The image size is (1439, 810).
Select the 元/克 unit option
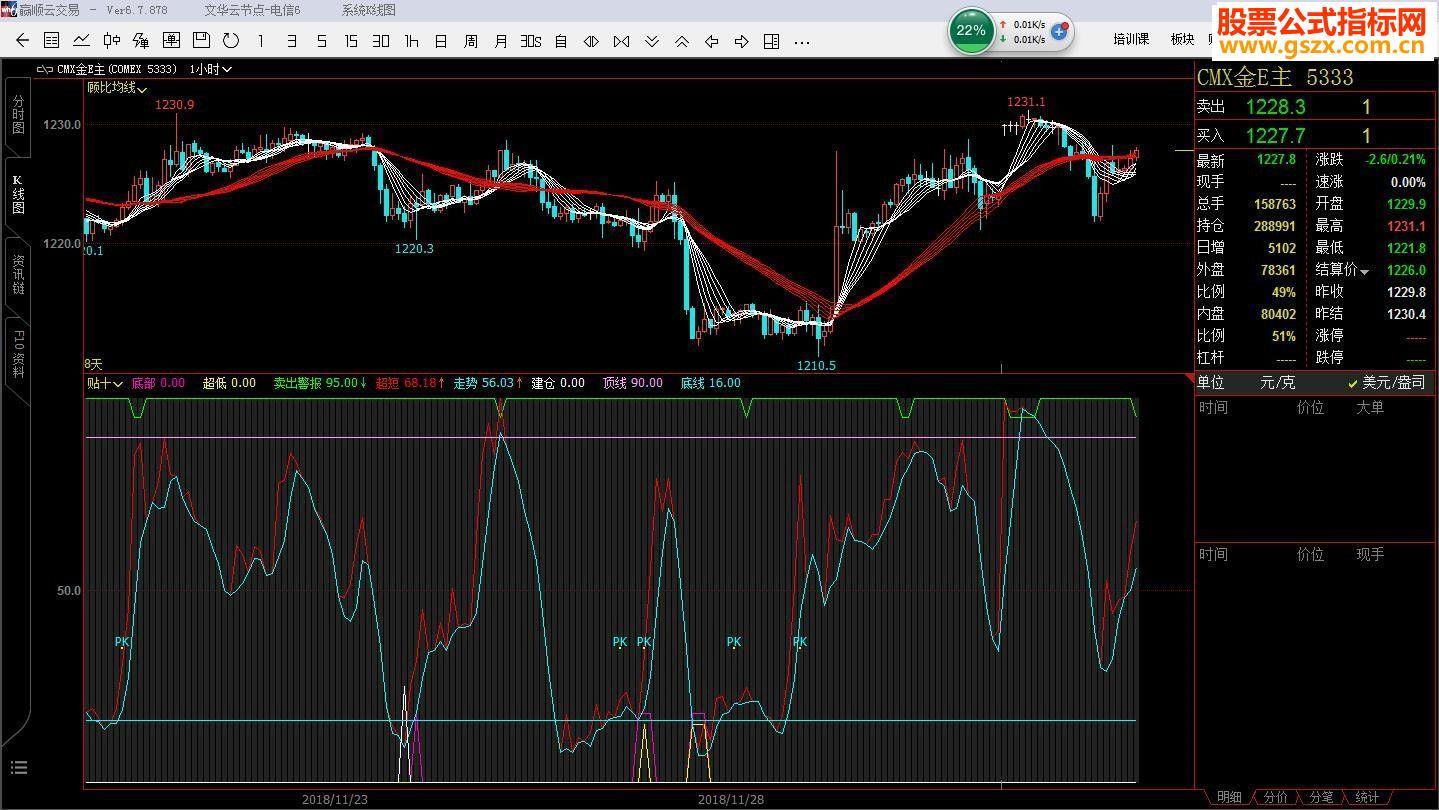pos(1276,383)
